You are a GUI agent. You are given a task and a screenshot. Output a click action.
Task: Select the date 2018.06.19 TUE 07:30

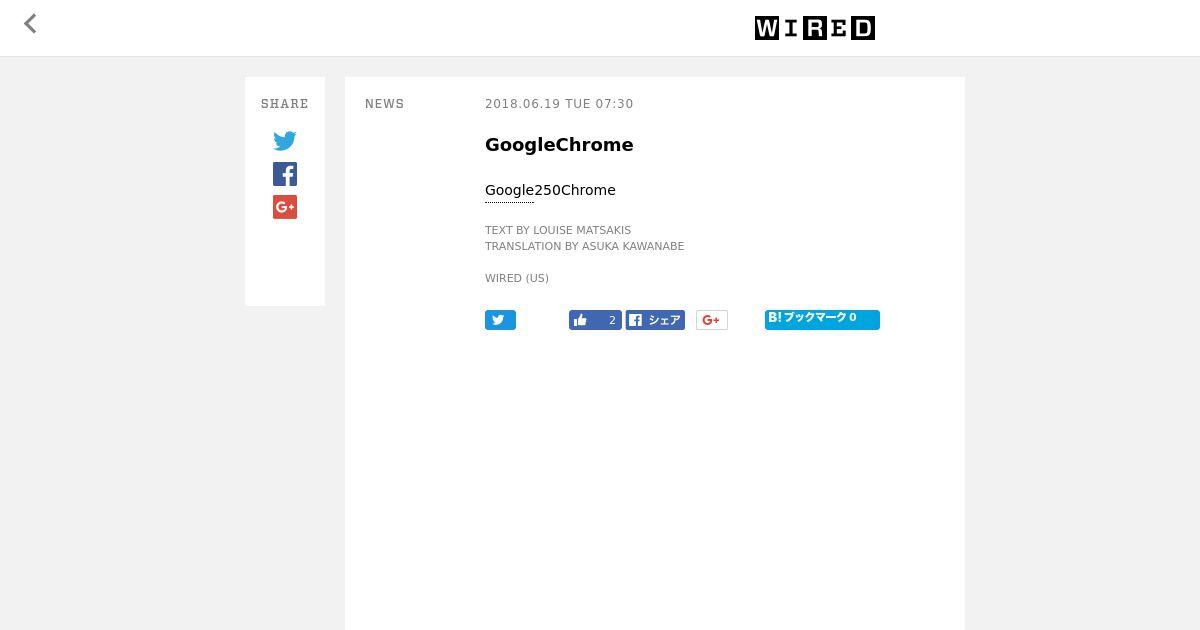559,104
